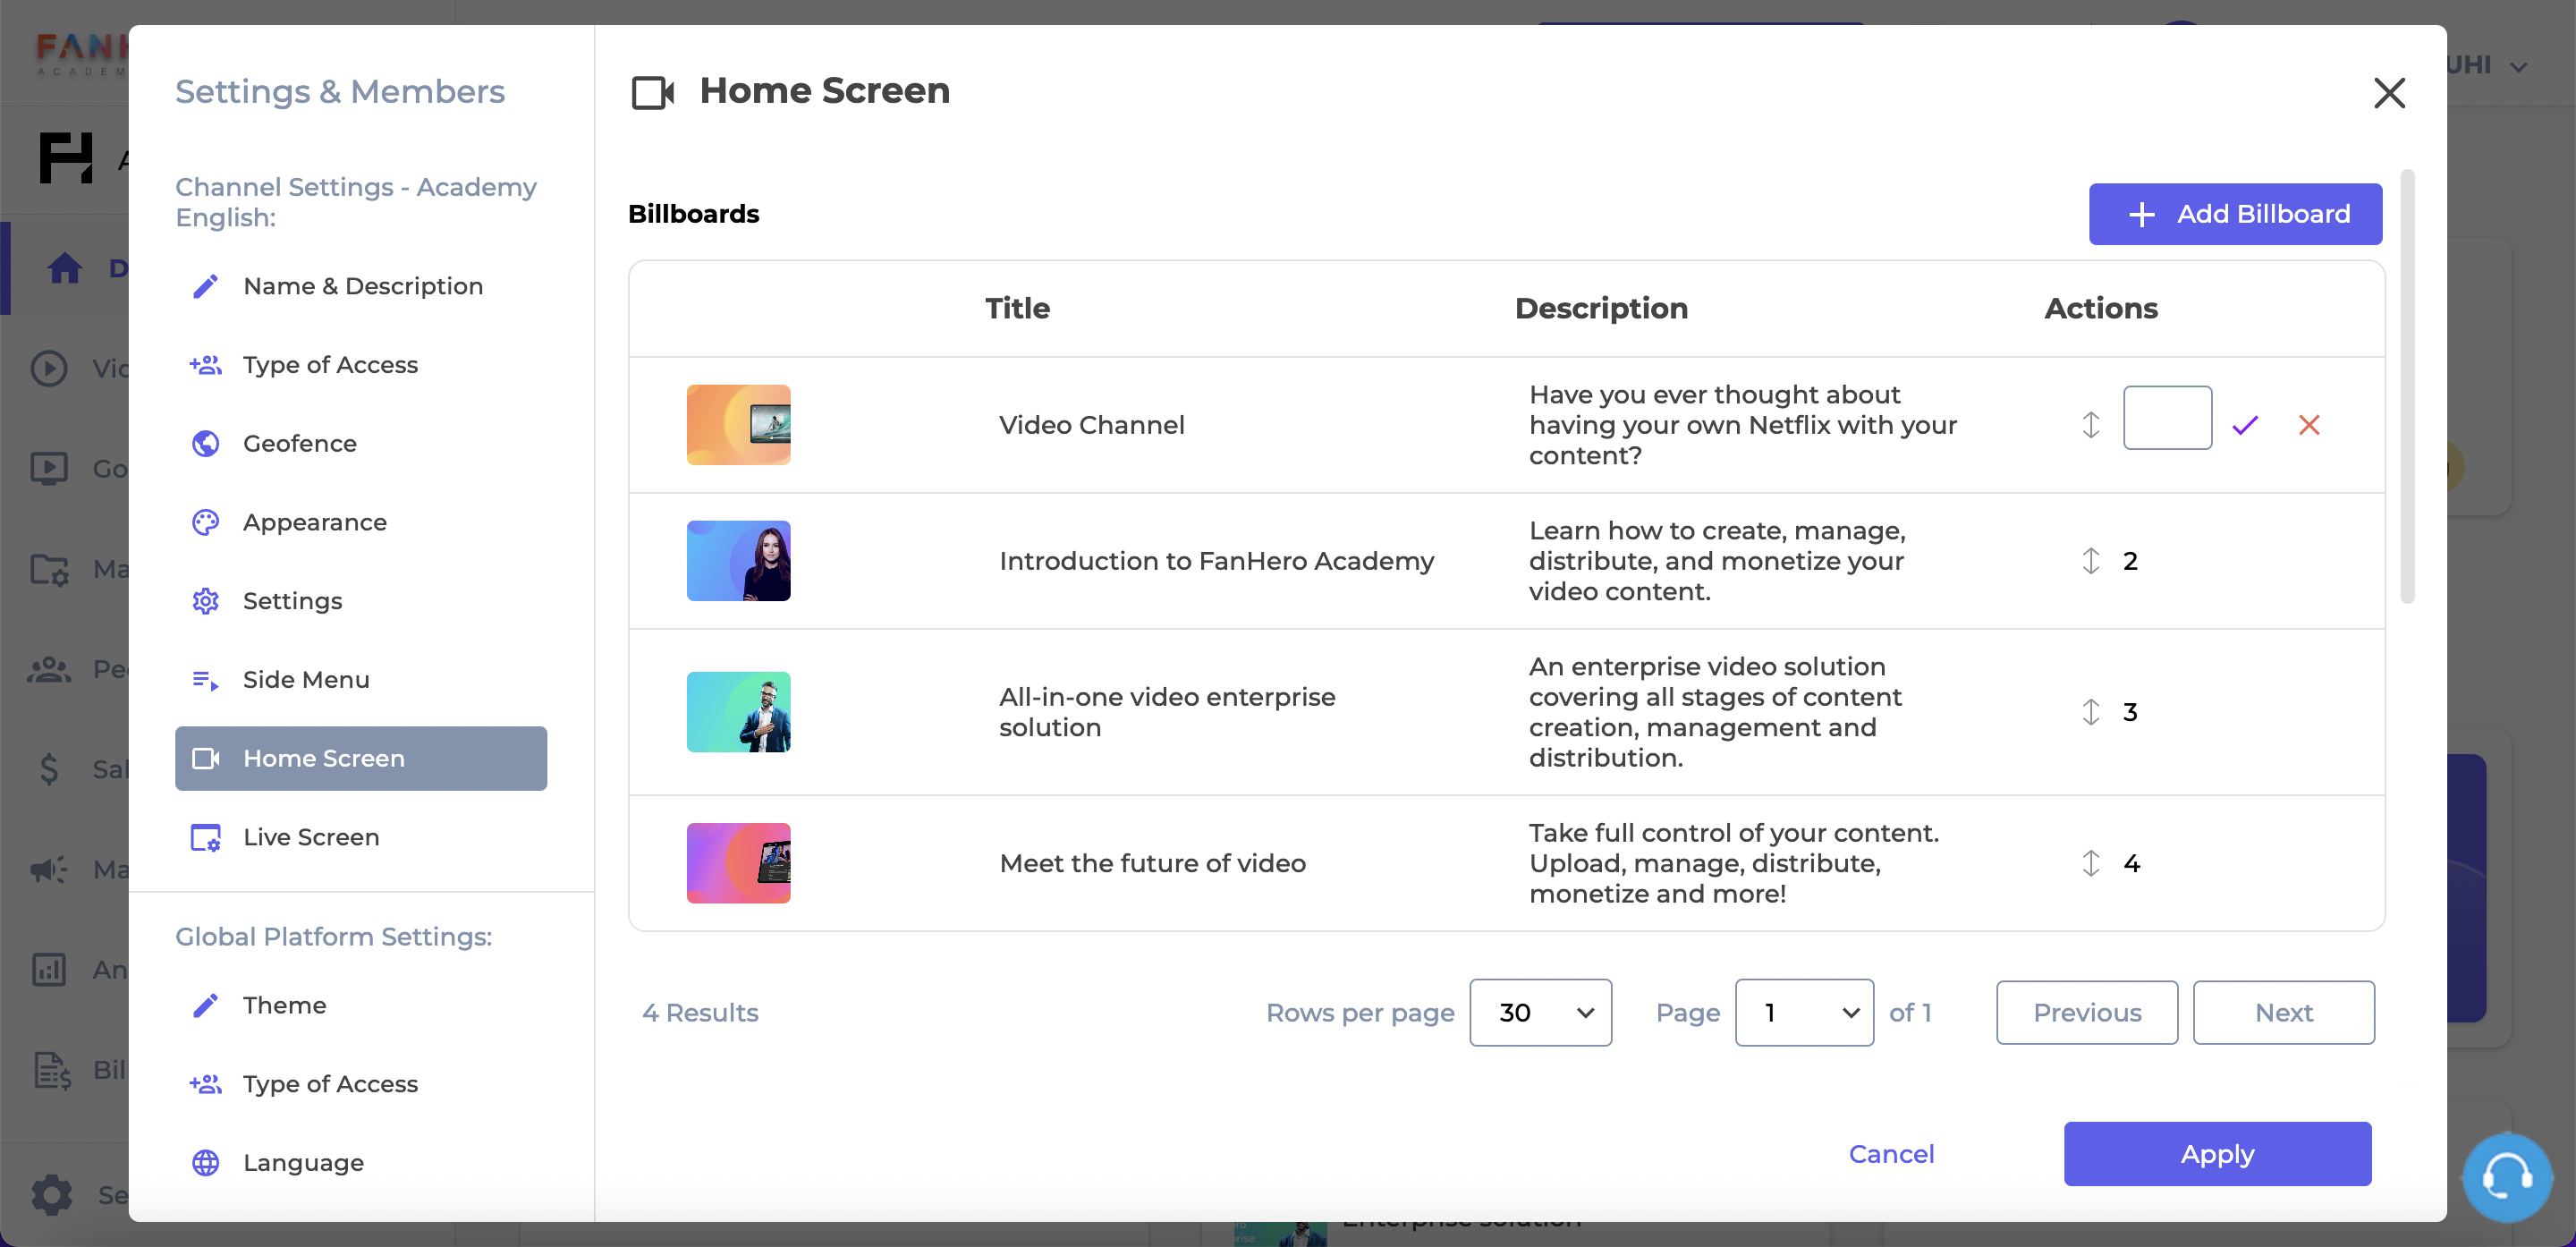Click reorder arrows on Meet the future of video row
This screenshot has height=1247, width=2576.
(2091, 863)
